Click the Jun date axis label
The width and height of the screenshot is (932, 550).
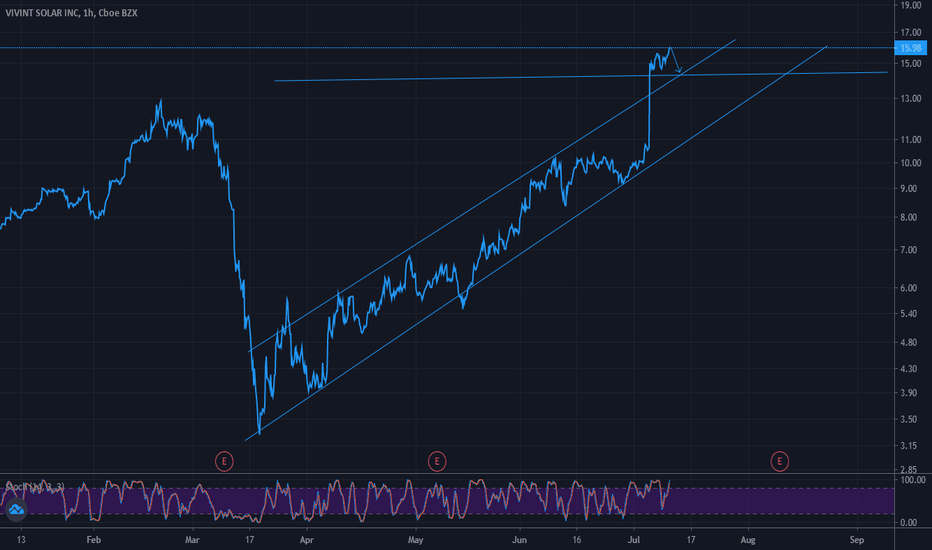(x=519, y=540)
